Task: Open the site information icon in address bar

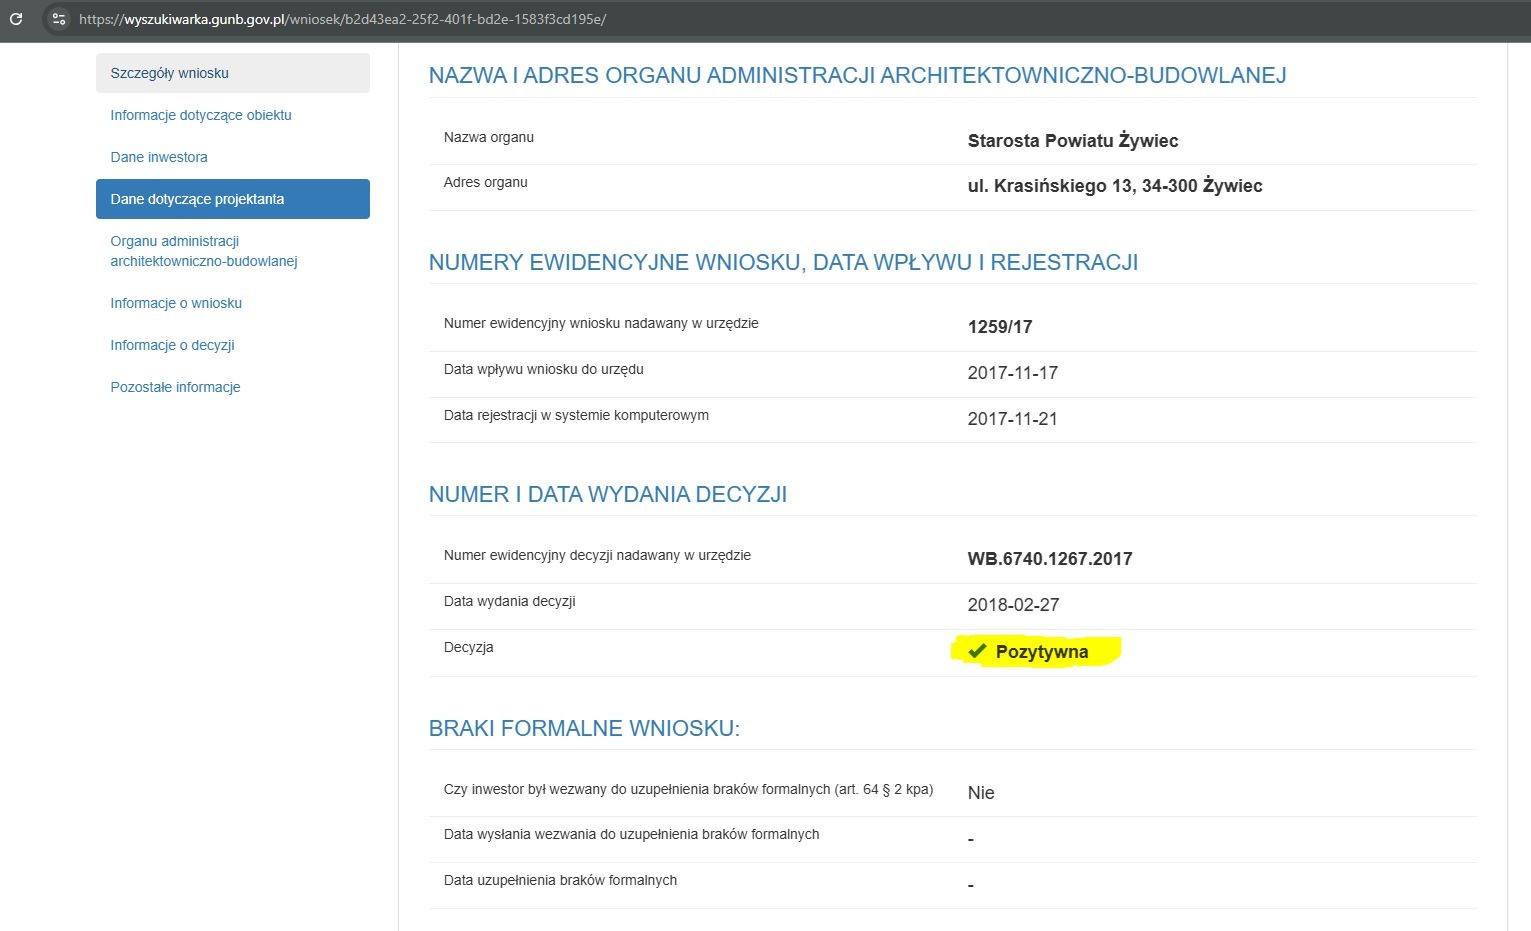Action: 59,19
